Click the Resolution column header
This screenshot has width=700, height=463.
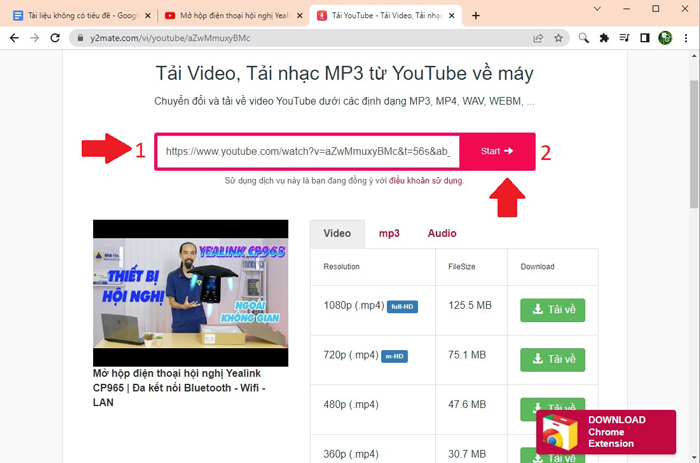342,267
